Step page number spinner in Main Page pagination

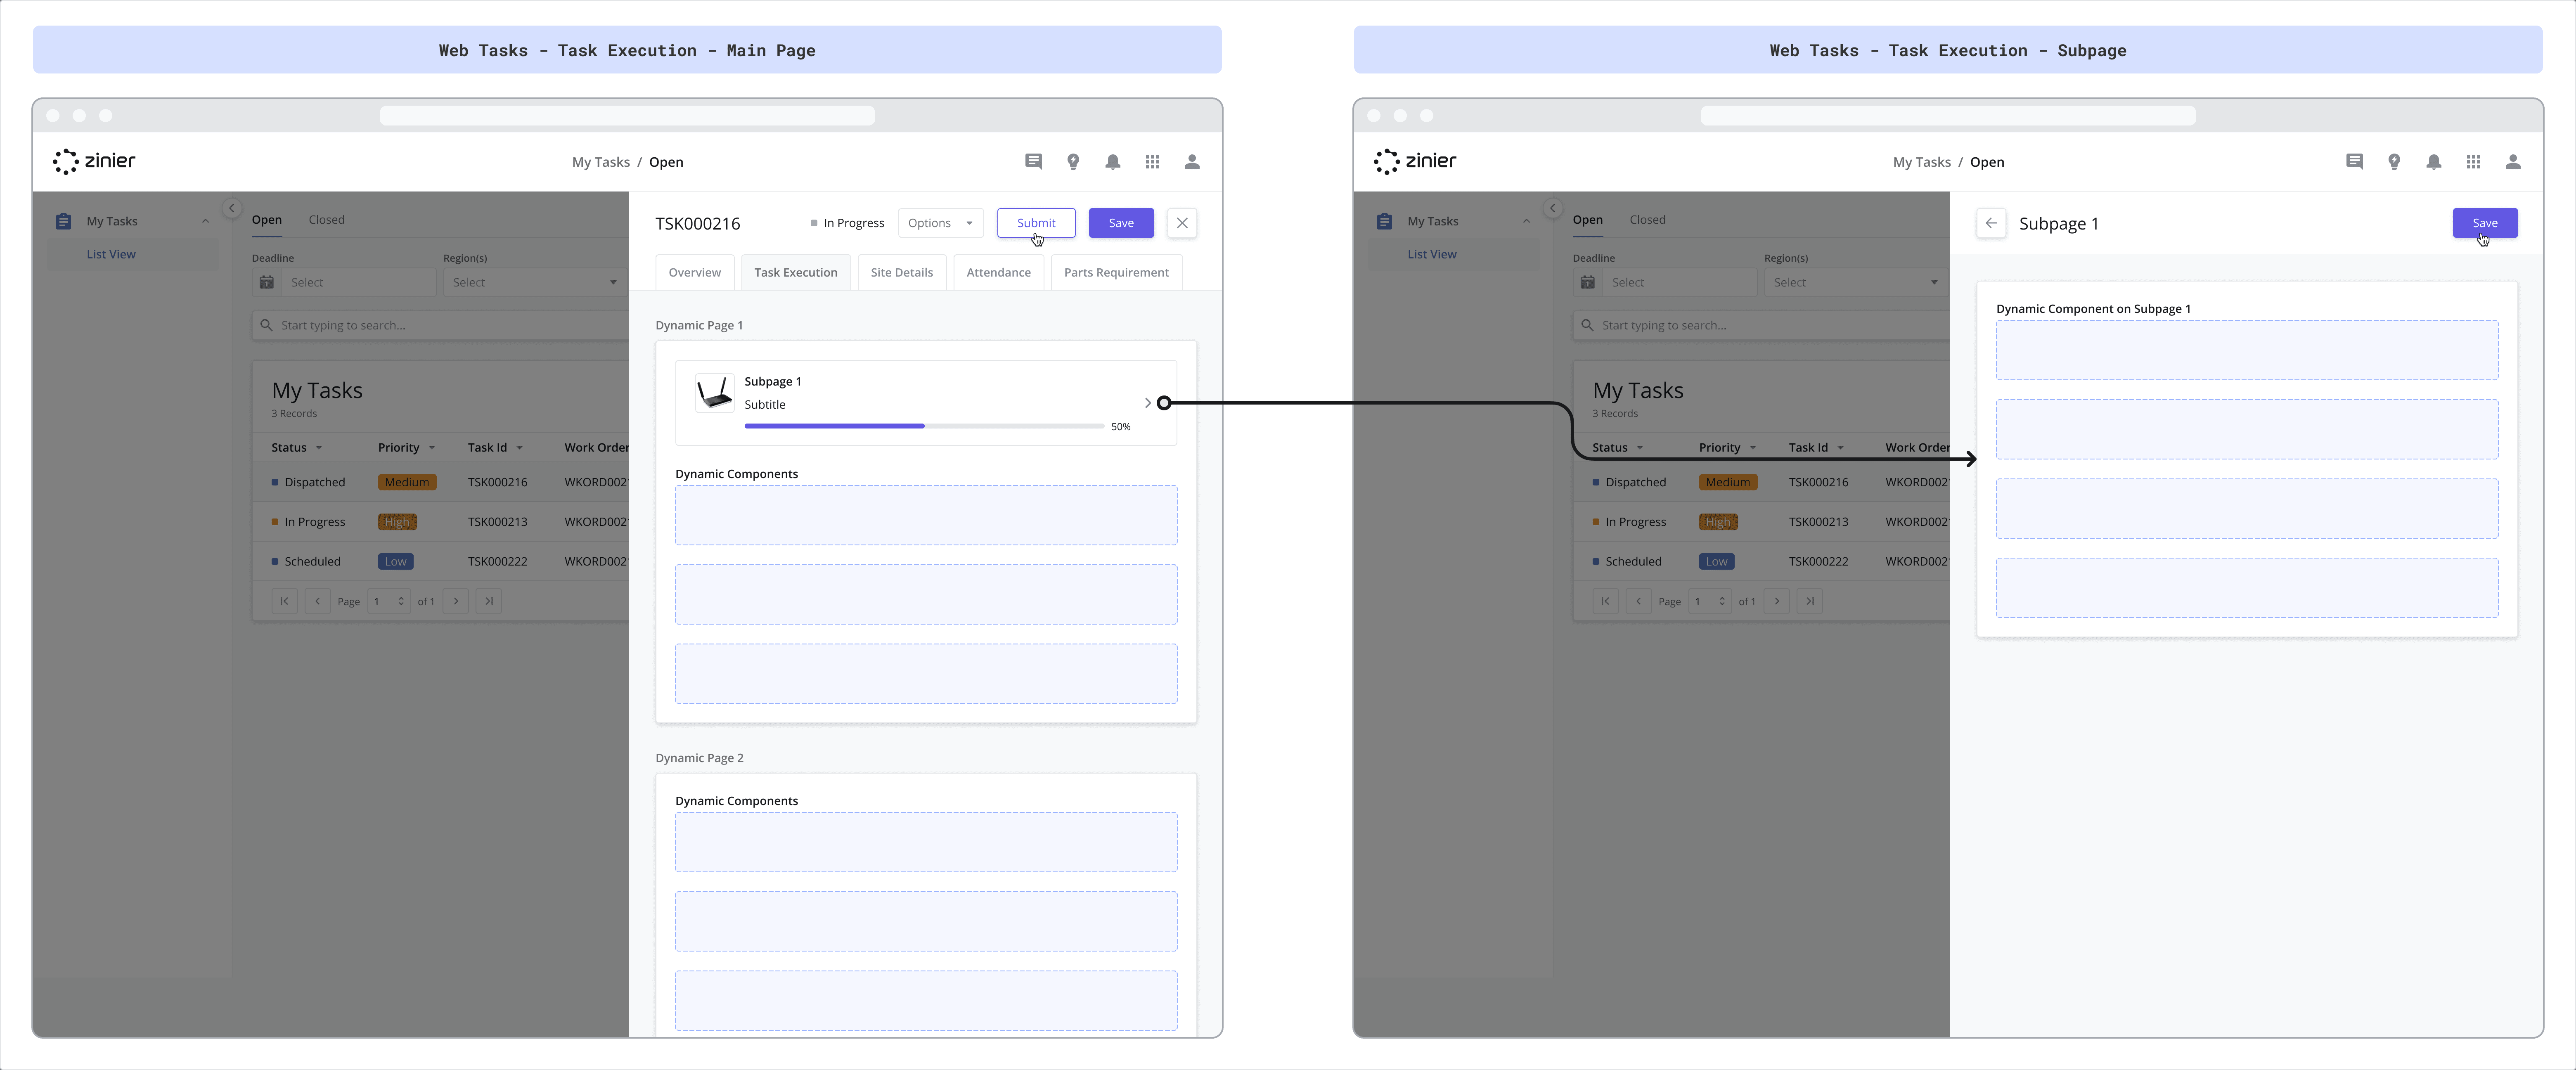(x=401, y=601)
